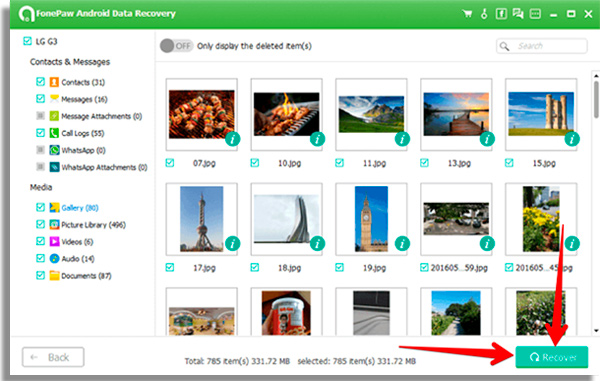Image resolution: width=600 pixels, height=381 pixels.
Task: Open the Facebook icon in title bar
Action: [x=501, y=14]
